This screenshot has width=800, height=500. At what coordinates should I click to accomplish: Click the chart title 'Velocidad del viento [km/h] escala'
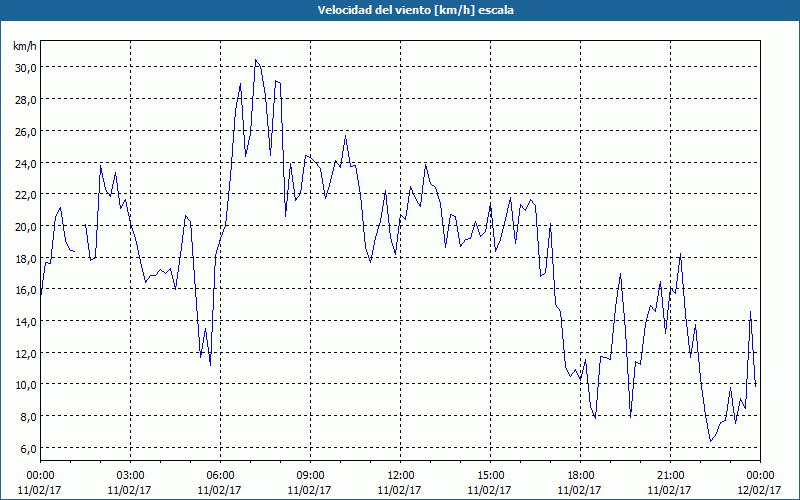point(415,10)
